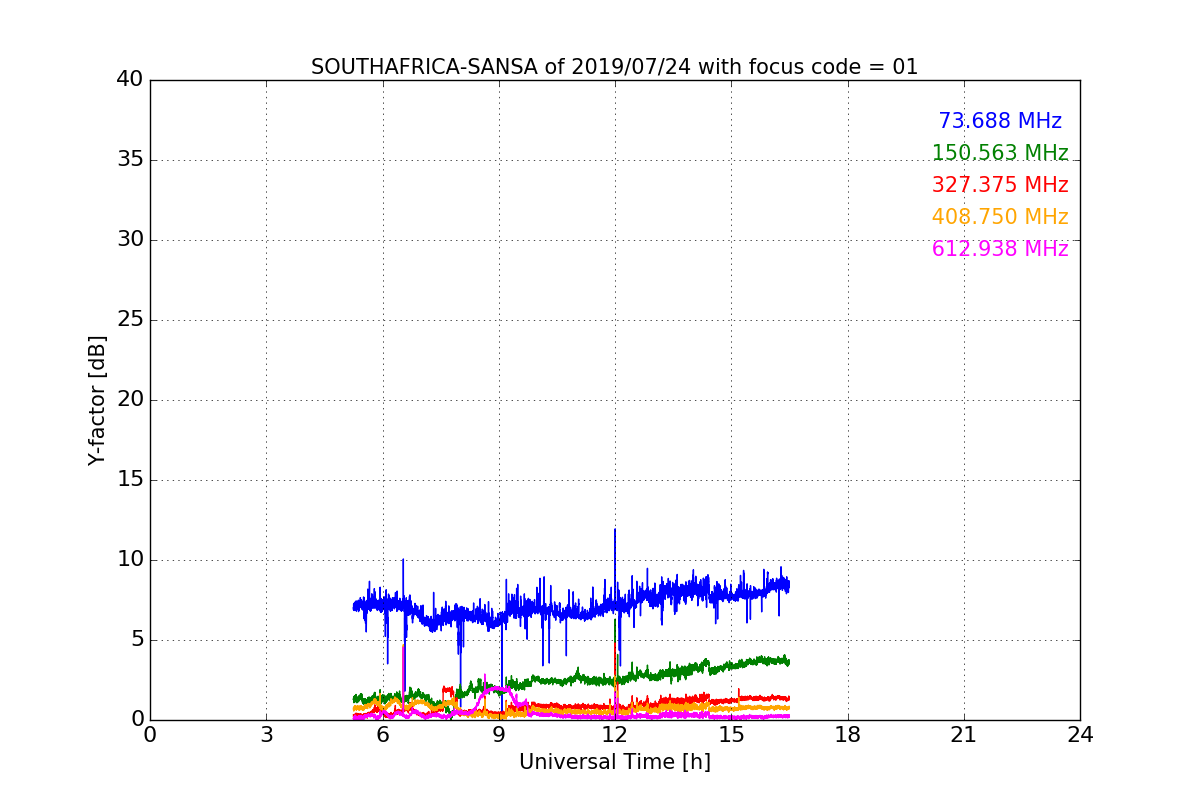Select the 73.688 MHz legend label
The image size is (1200, 800).
click(1000, 121)
